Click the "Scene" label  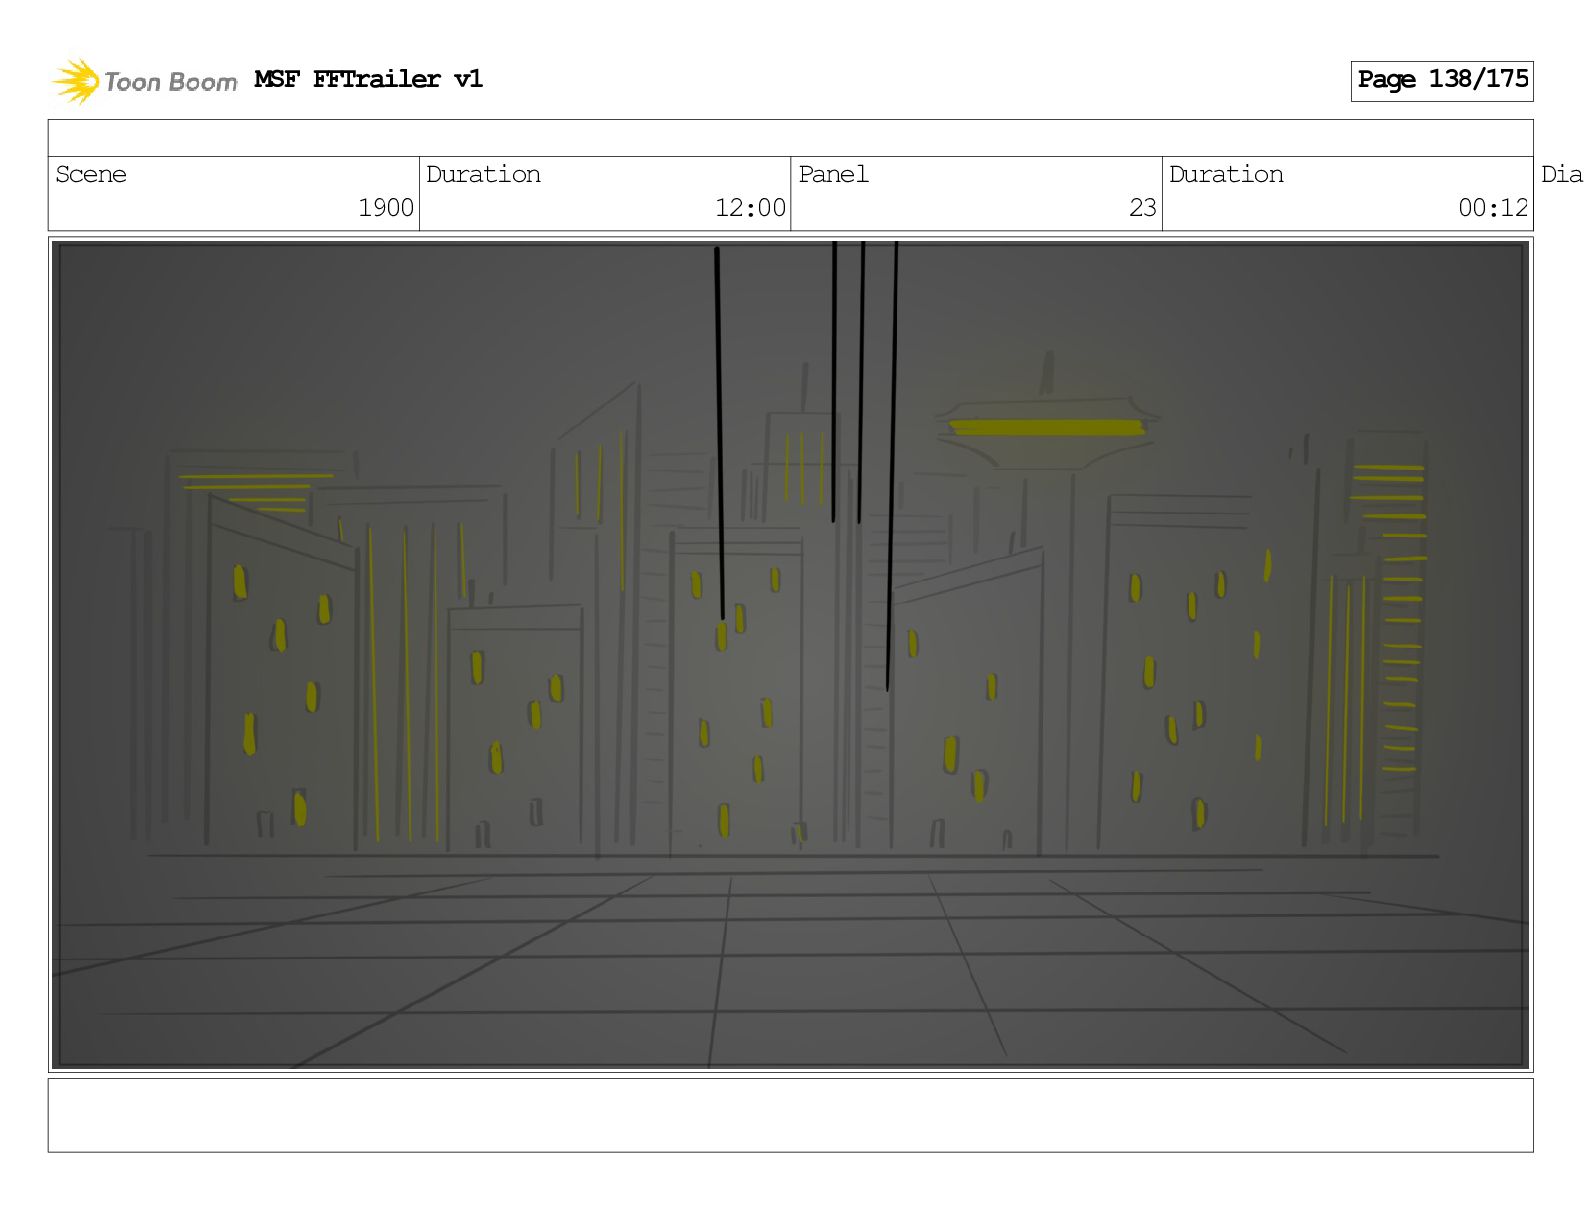[91, 174]
